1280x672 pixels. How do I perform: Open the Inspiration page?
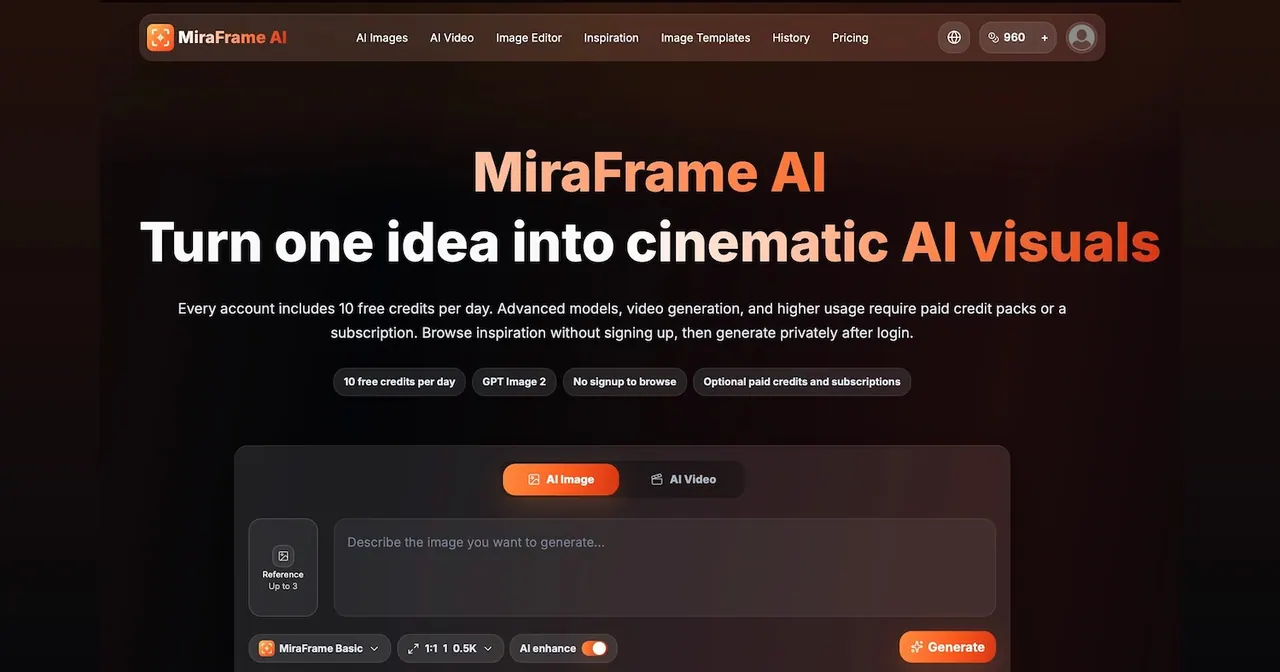coord(611,37)
